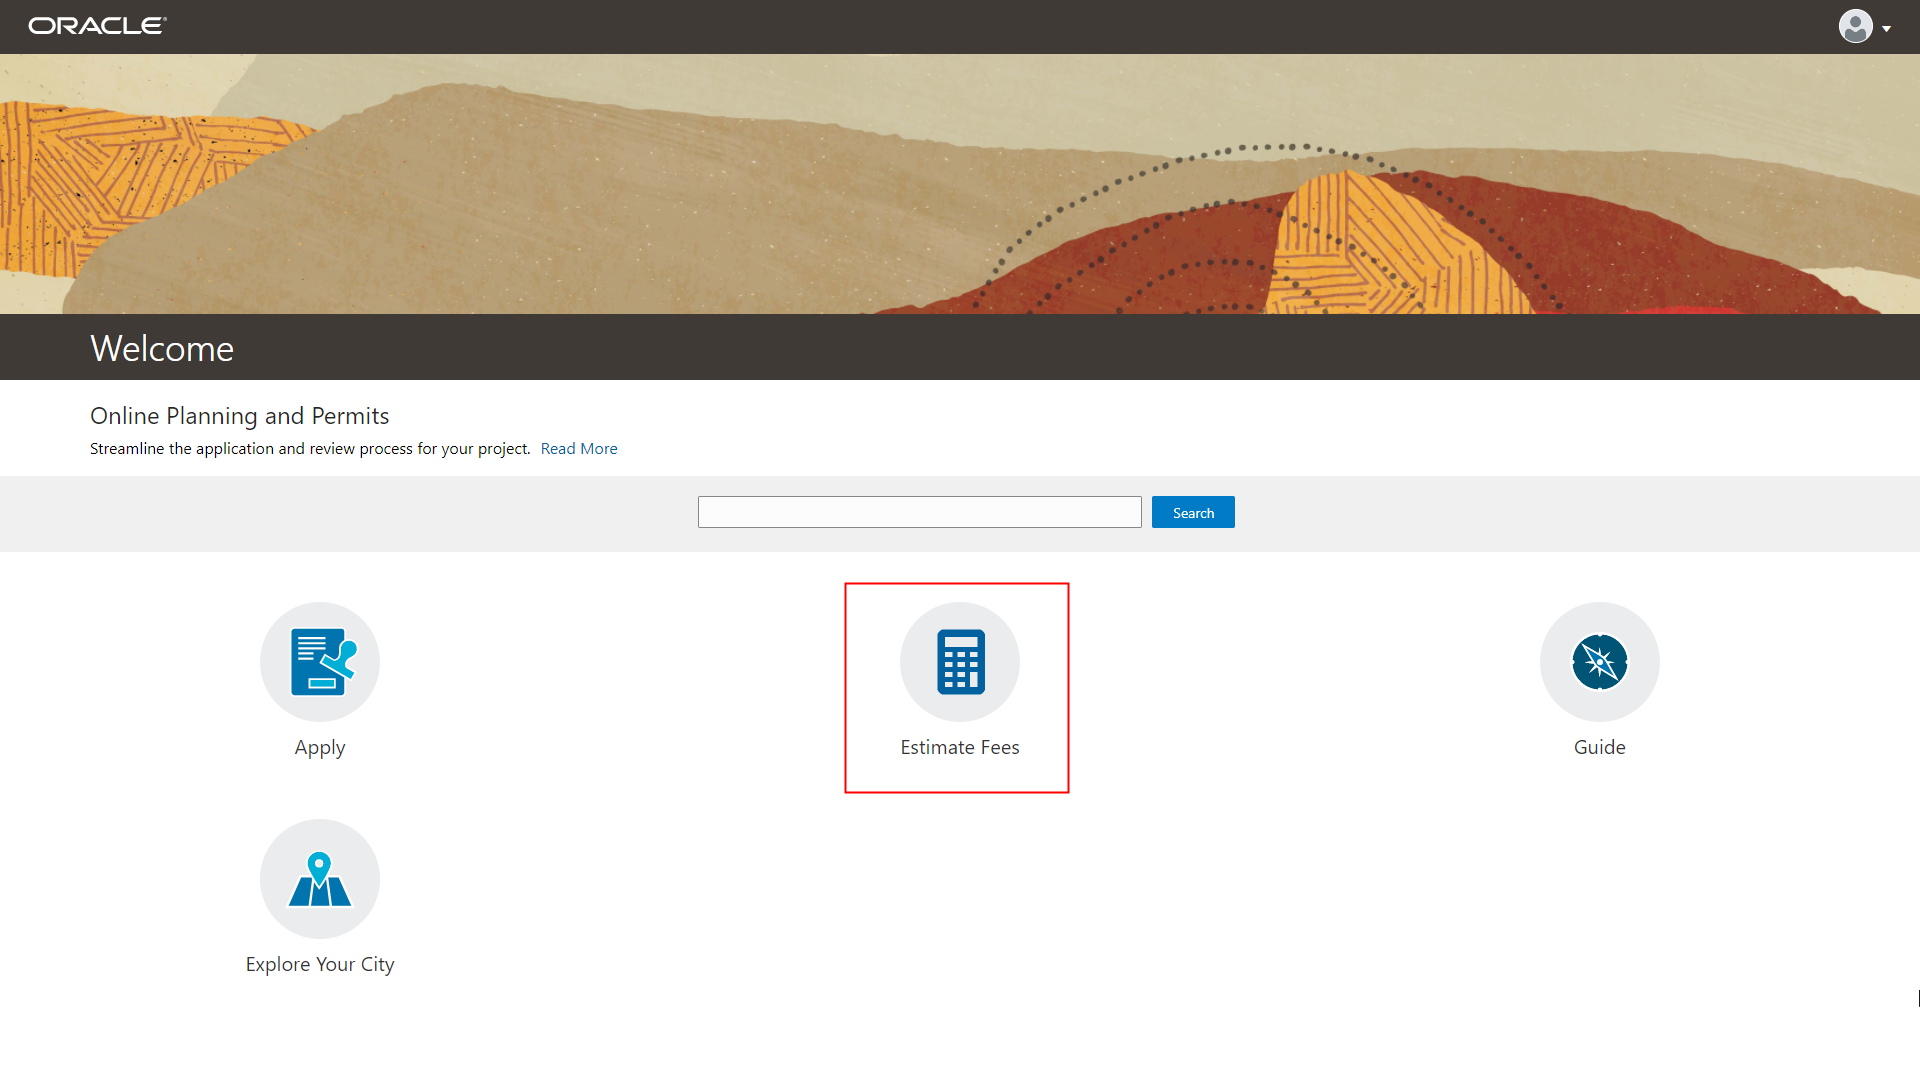
Task: Open the Apply permit application icon
Action: click(320, 661)
